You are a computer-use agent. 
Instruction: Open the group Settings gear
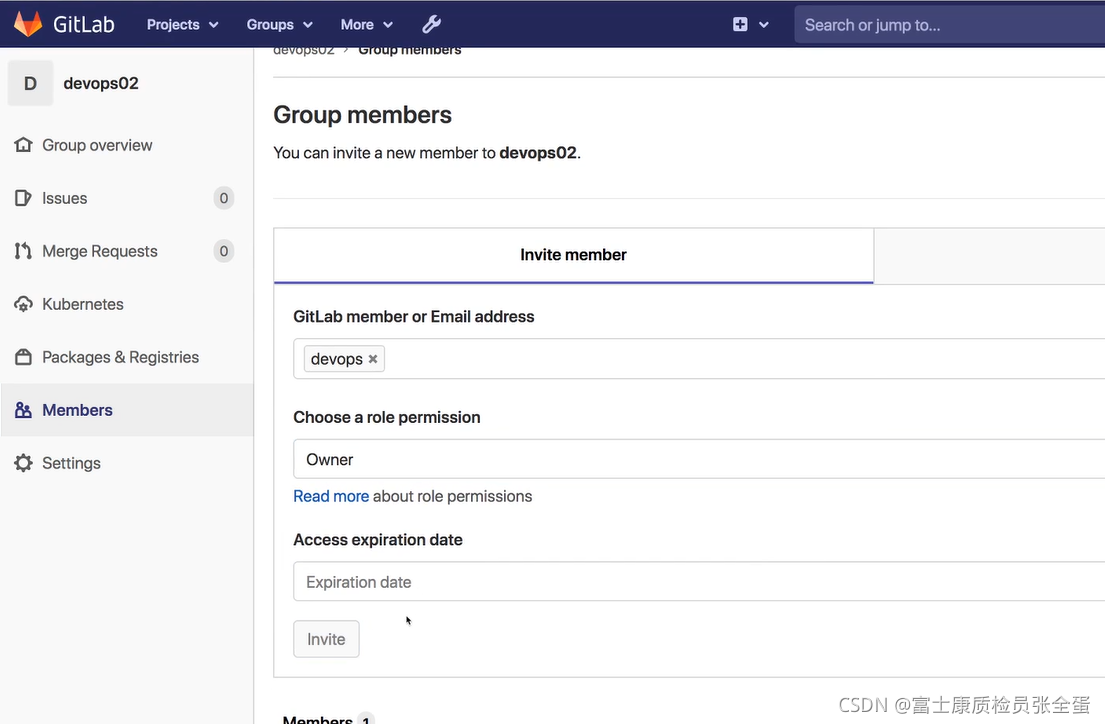21,462
